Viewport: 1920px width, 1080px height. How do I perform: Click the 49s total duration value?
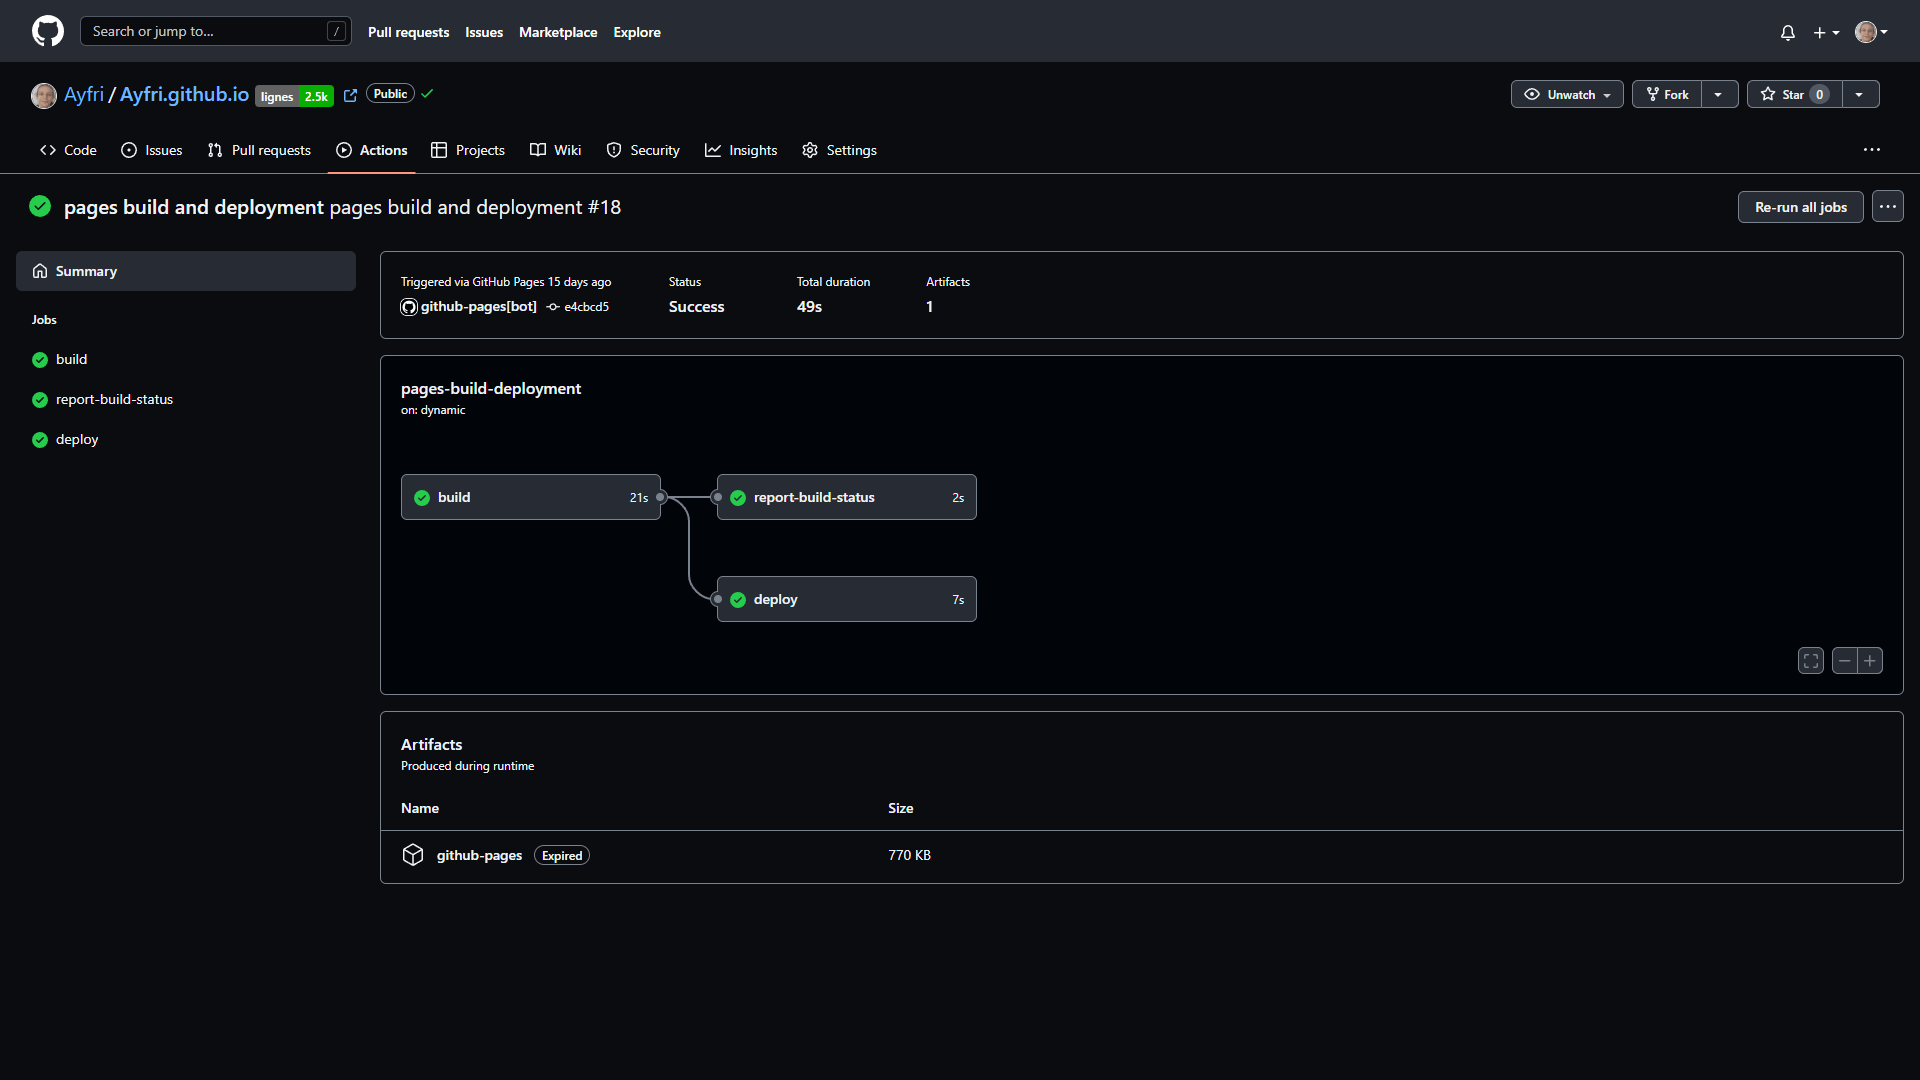(x=809, y=307)
